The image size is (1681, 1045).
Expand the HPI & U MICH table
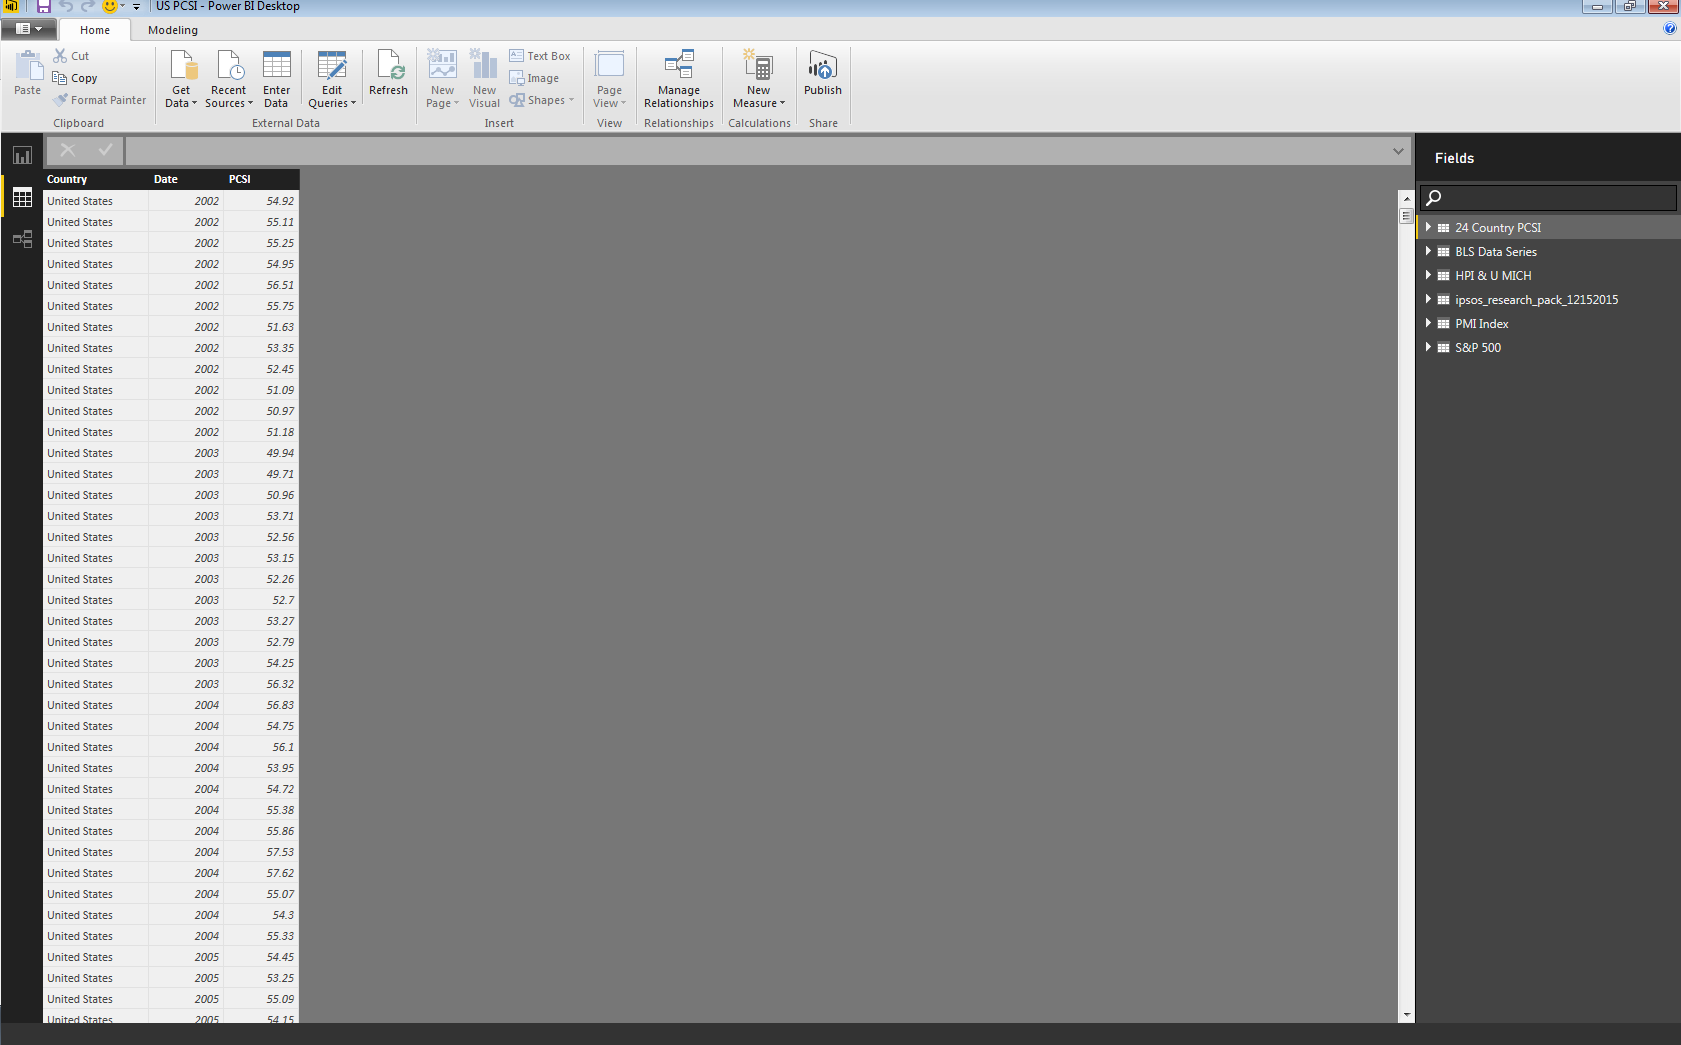(1428, 275)
